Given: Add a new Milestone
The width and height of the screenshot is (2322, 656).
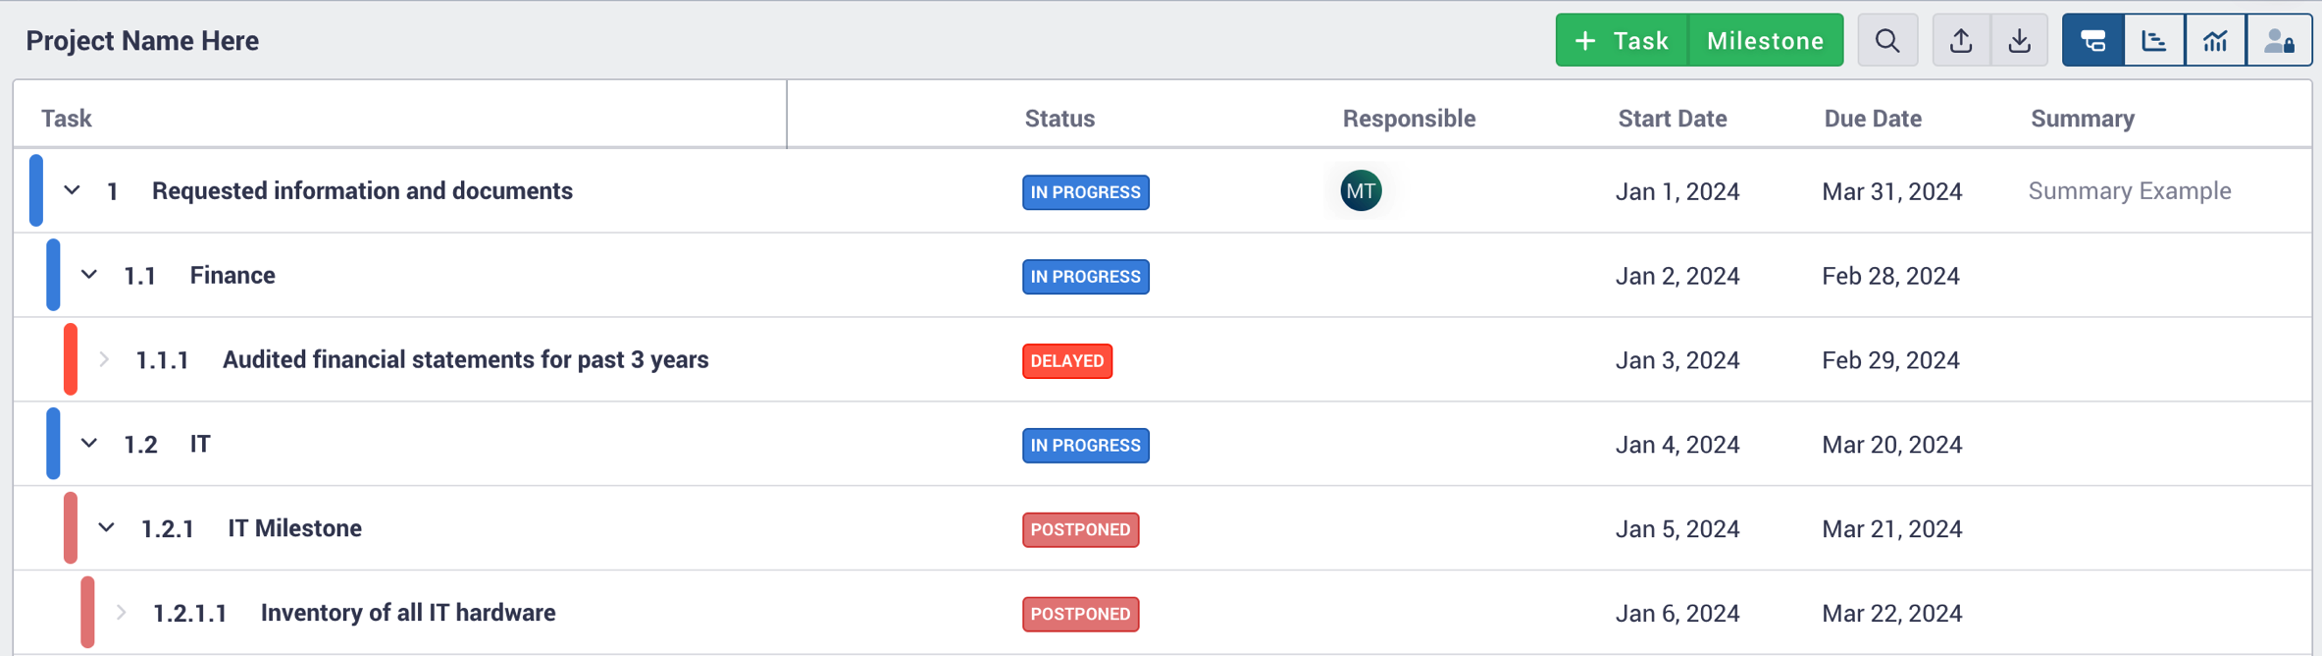Looking at the screenshot, I should click(1766, 41).
